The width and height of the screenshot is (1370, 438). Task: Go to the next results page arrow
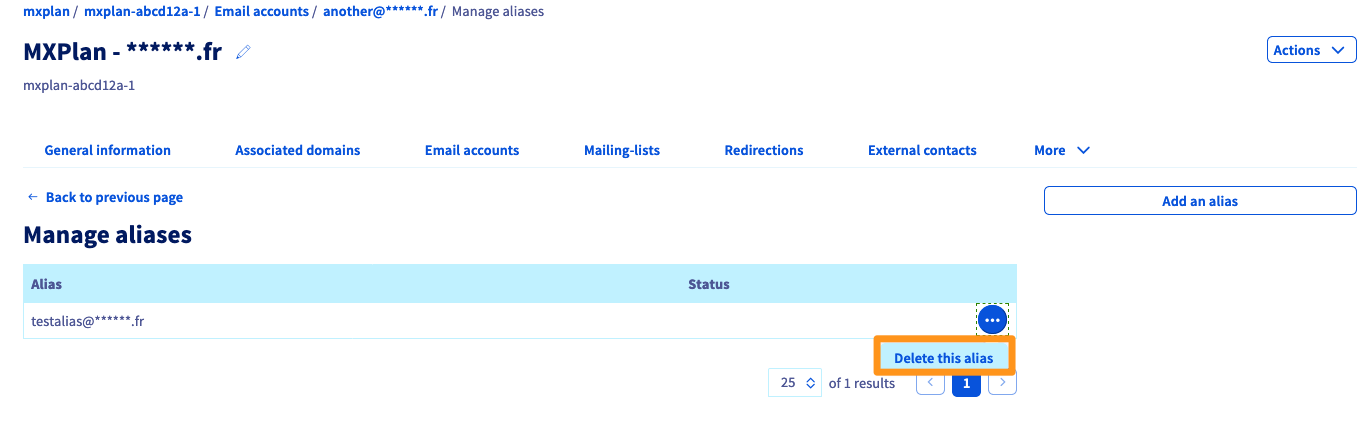click(1002, 383)
